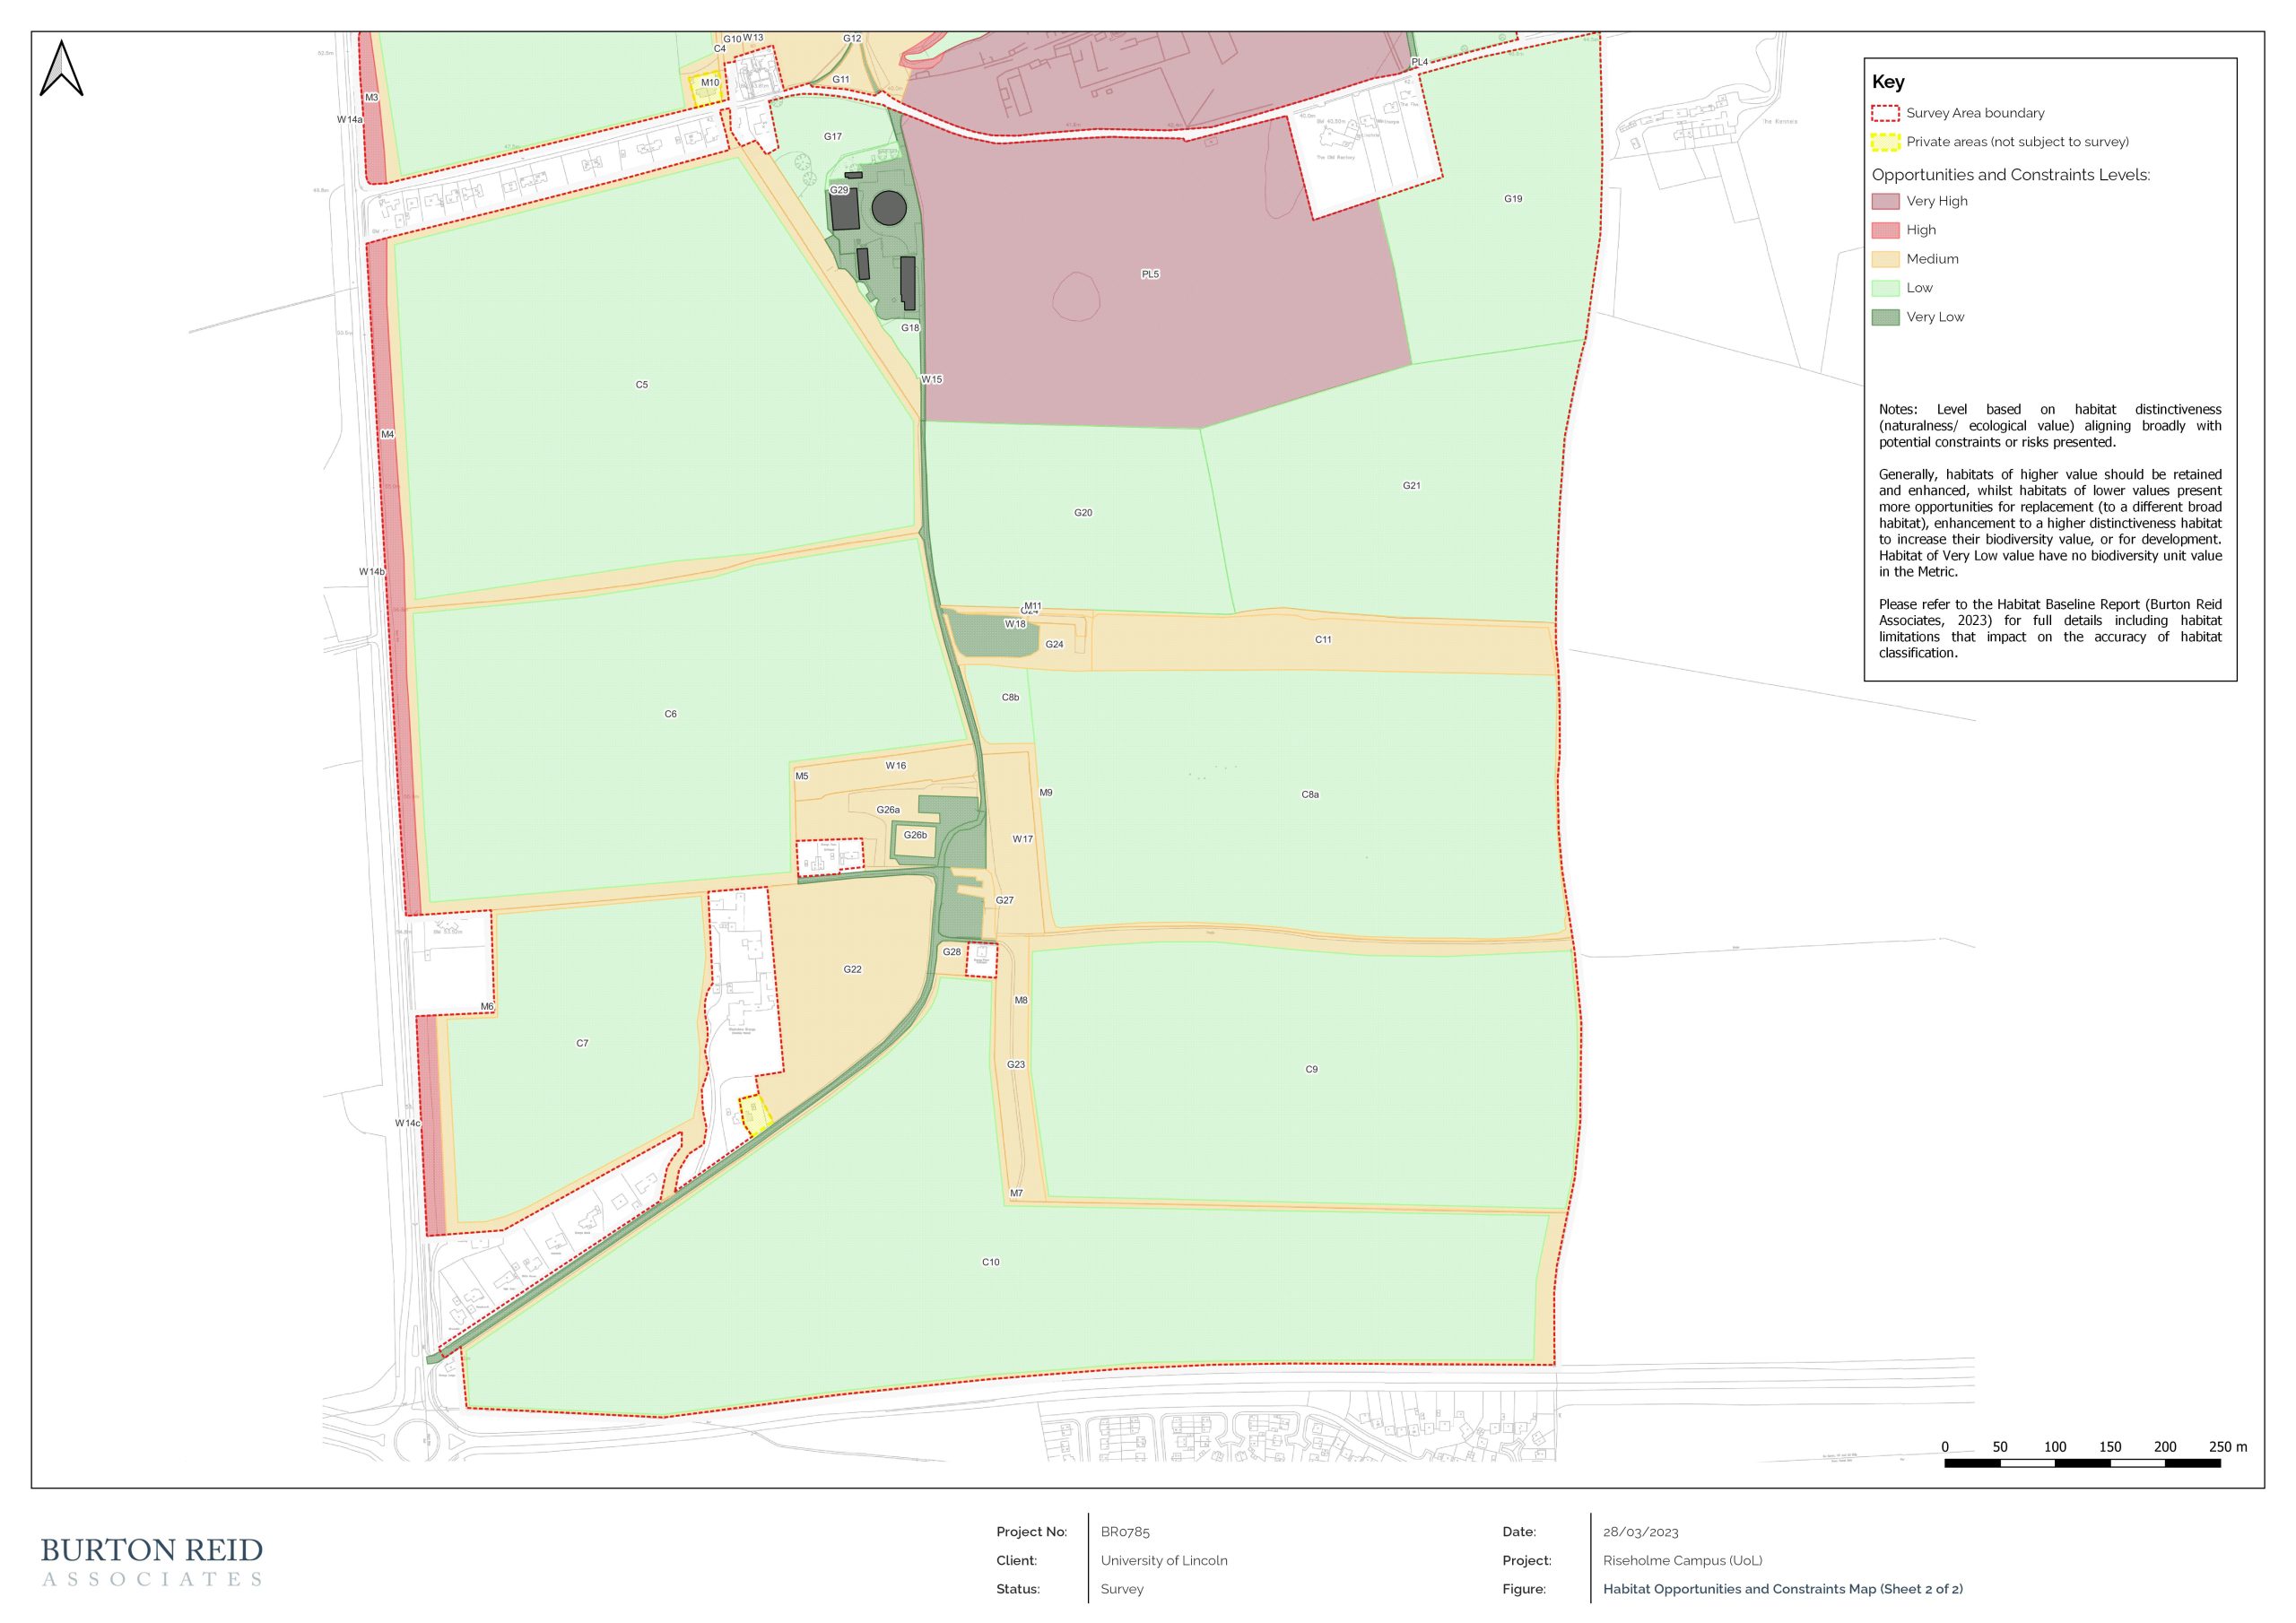Click the PL5 Very High constraint area

pos(1150,270)
